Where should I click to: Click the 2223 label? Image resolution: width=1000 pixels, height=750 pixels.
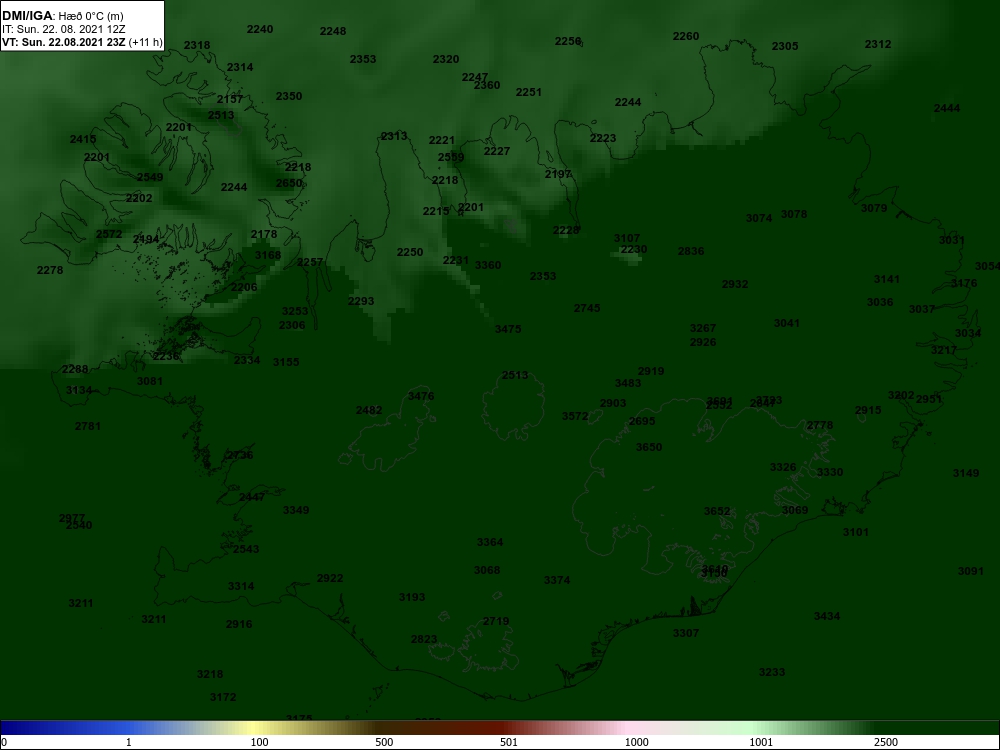603,138
